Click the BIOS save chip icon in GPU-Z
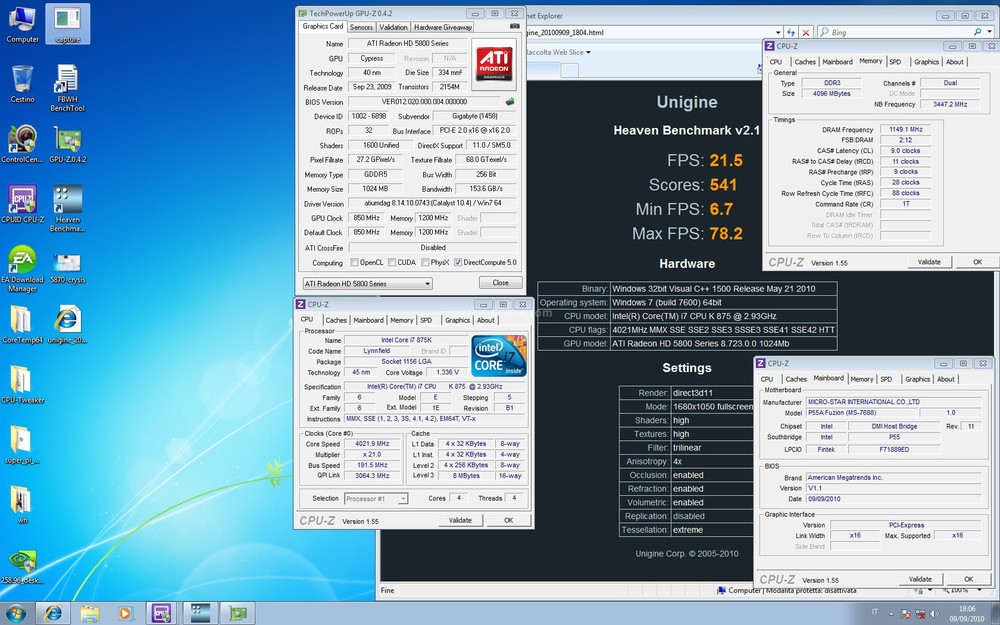This screenshot has width=1000, height=625. pyautogui.click(x=510, y=101)
